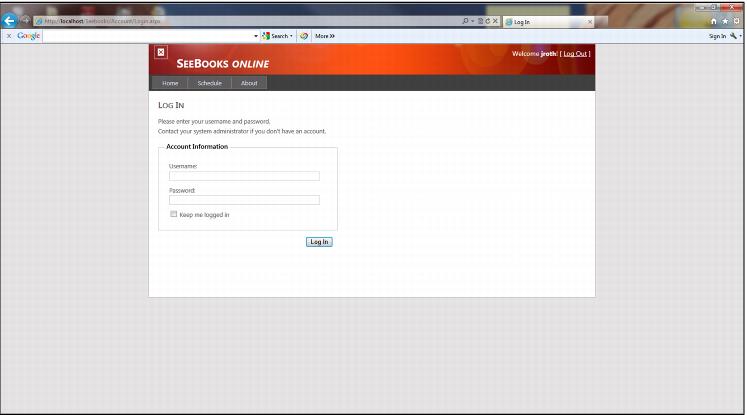Select the Log In browser tab
747x415 pixels.
pos(545,22)
